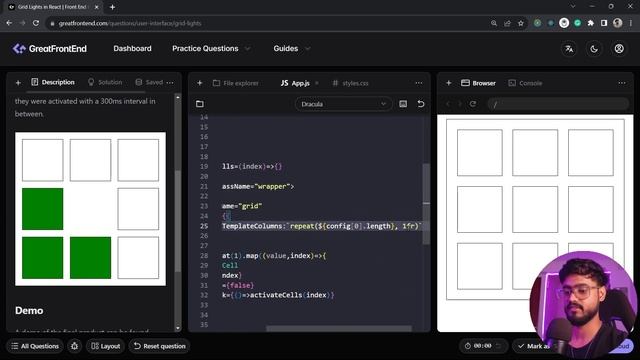Expand the Guides menu
Screen dimensions: 640x360
point(291,49)
